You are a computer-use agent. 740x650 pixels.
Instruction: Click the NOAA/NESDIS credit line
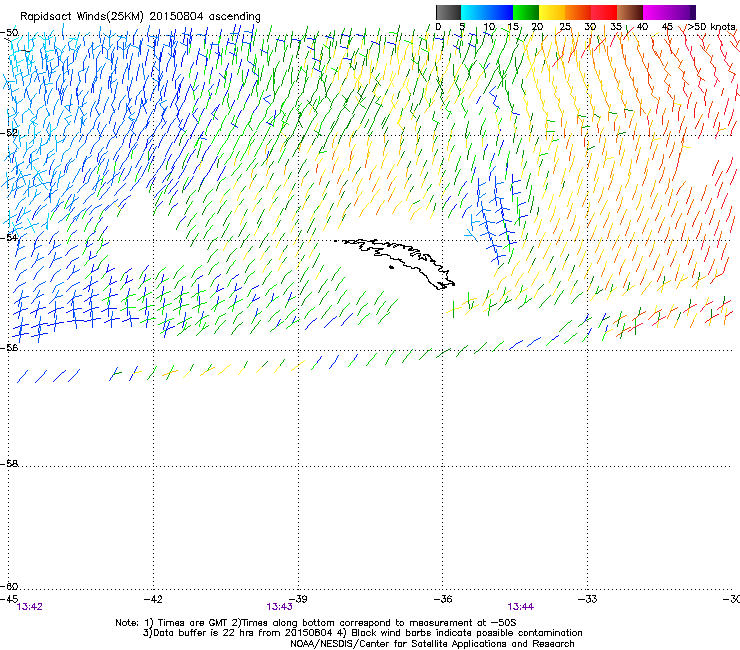point(432,644)
